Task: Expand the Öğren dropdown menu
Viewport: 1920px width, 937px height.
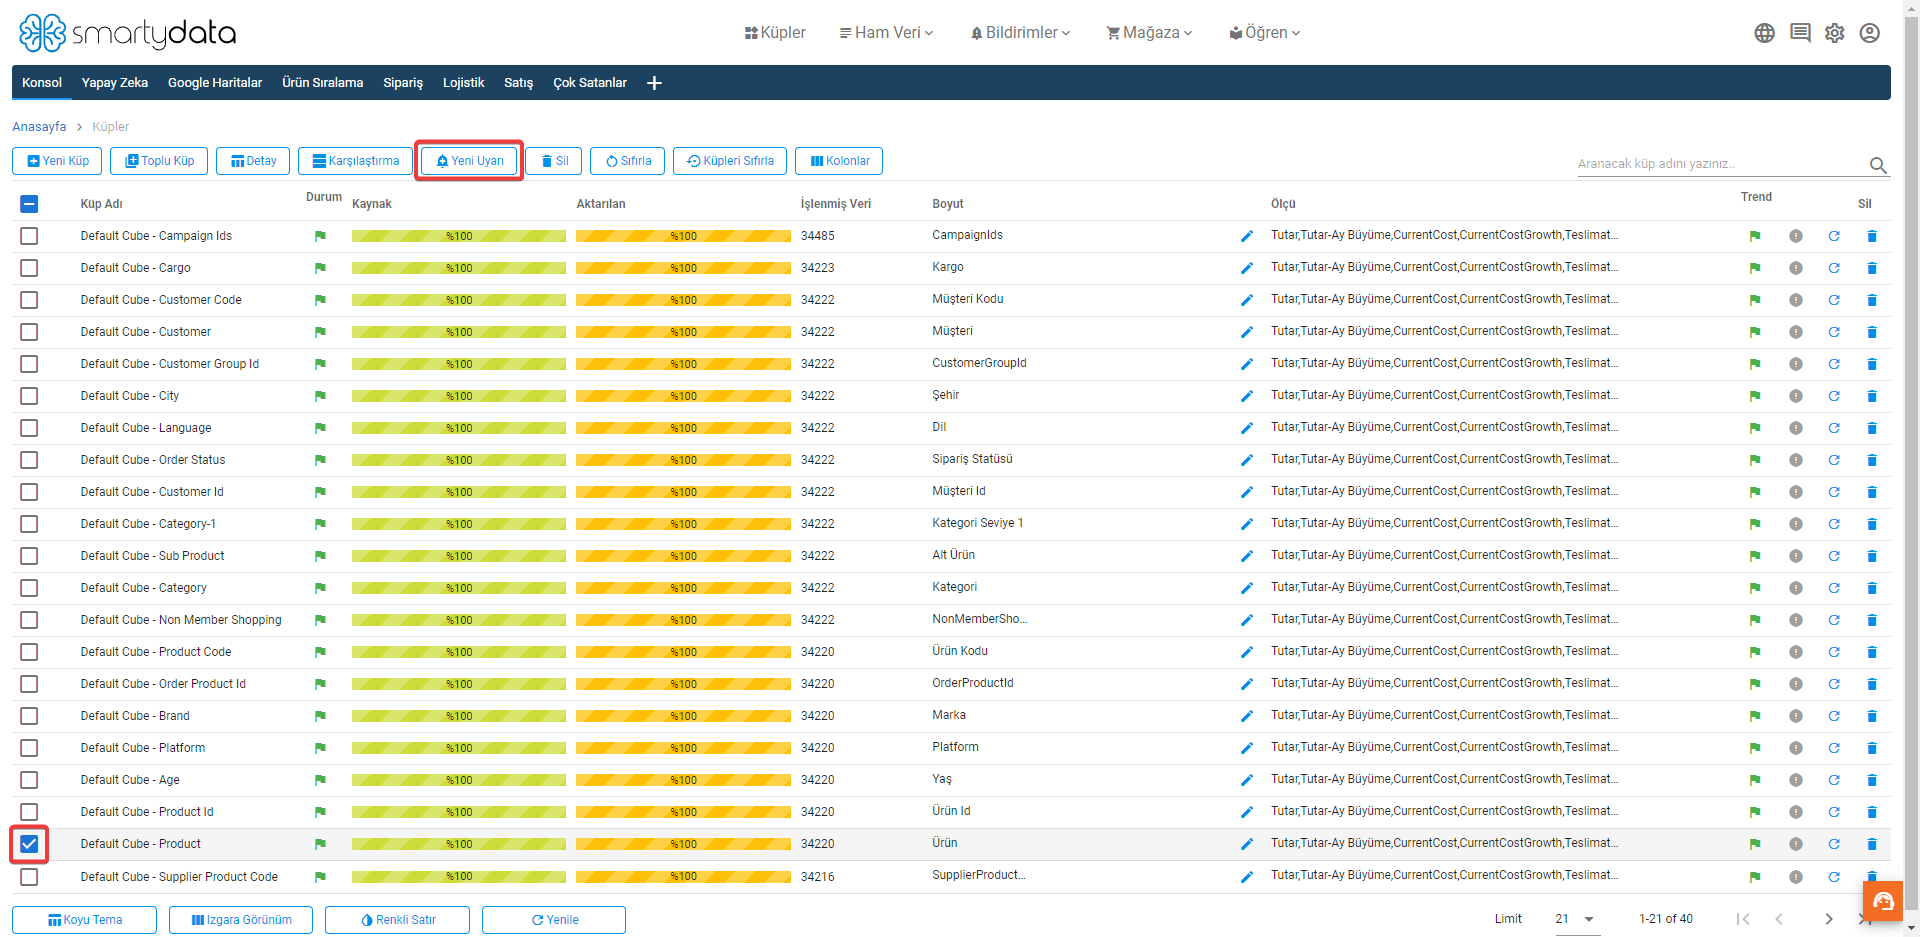Action: click(x=1265, y=33)
